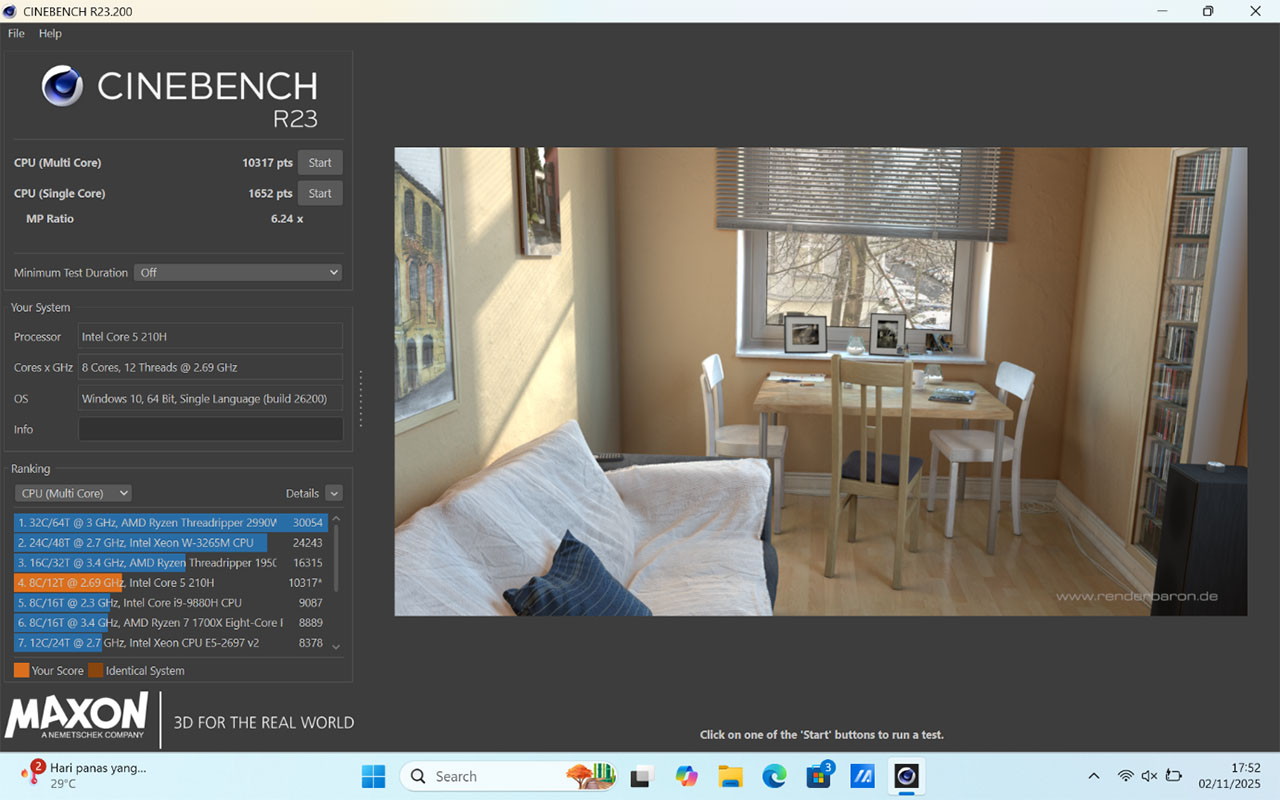Open the Help menu
Screen dimensions: 1280x800
click(50, 33)
